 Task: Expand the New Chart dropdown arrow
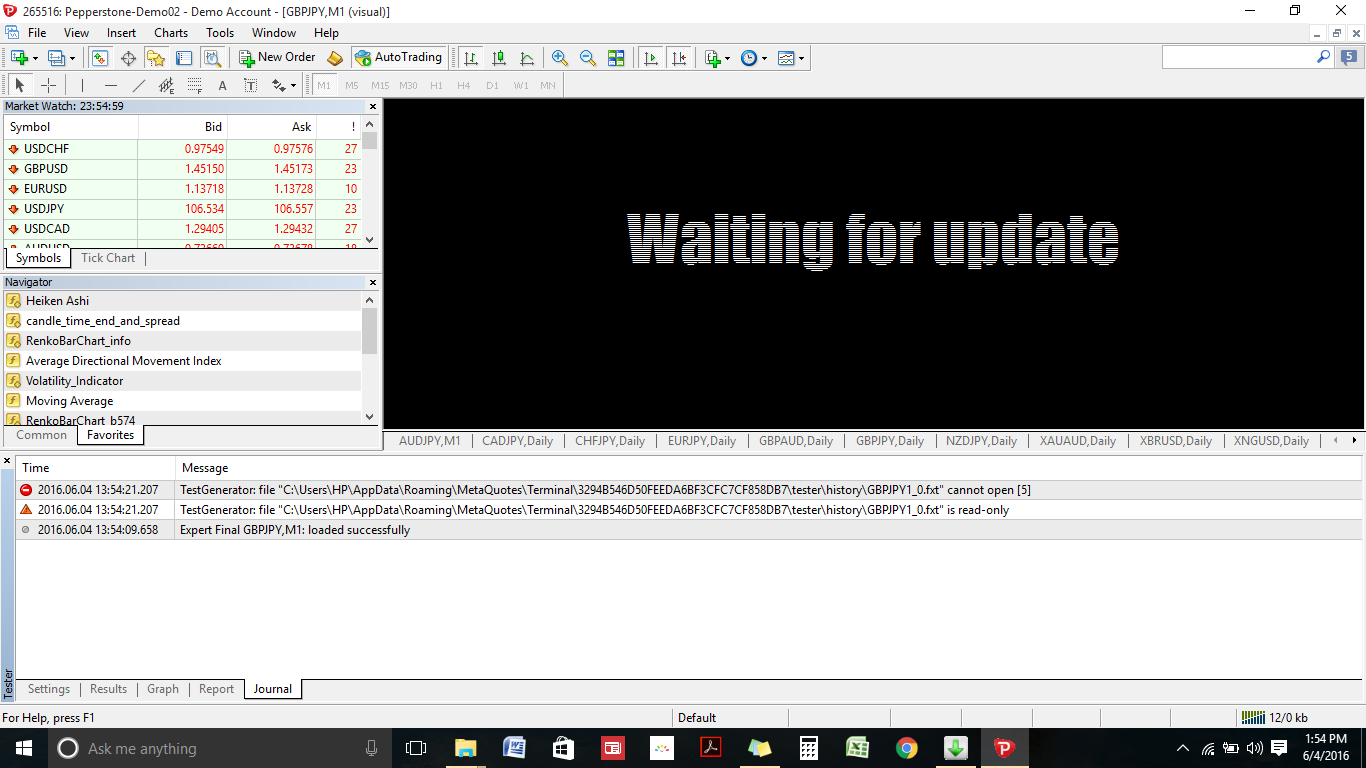click(36, 58)
